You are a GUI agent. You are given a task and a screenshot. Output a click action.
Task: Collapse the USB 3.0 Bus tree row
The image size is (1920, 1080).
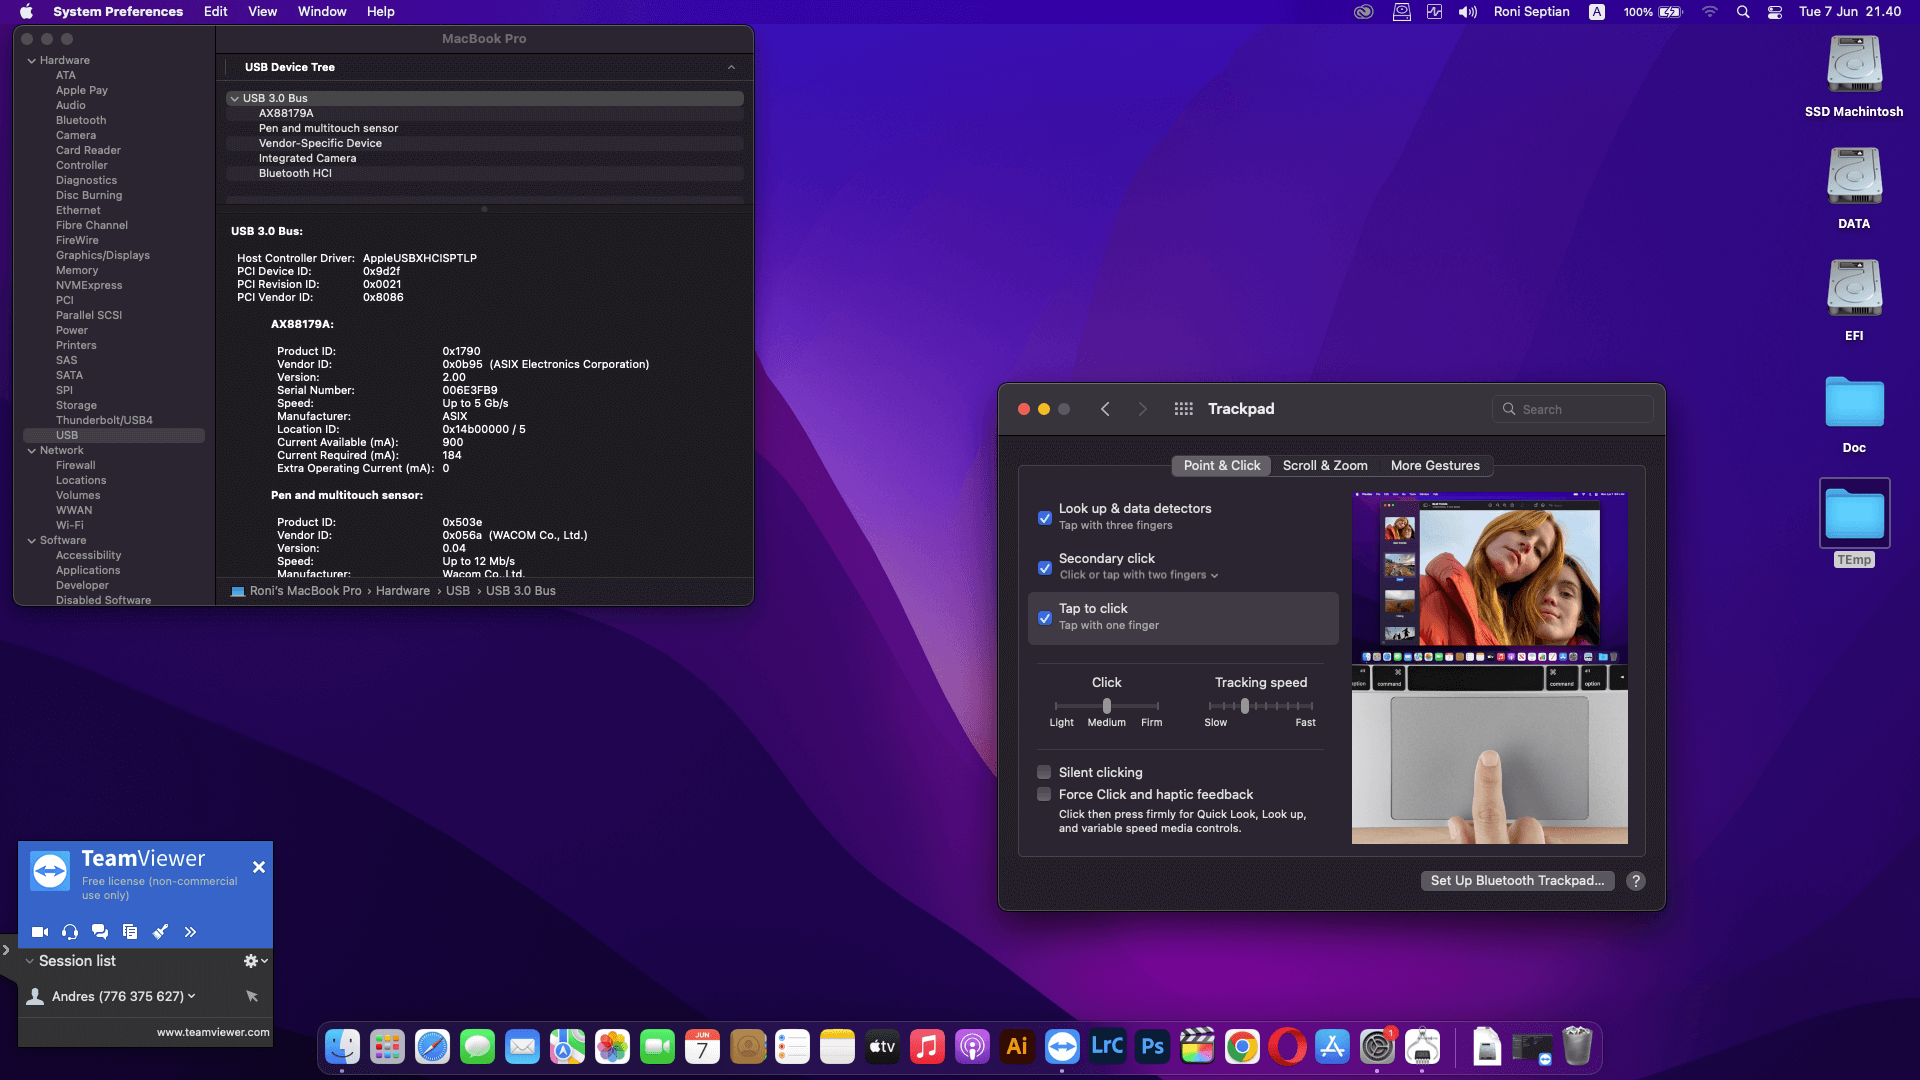[234, 98]
